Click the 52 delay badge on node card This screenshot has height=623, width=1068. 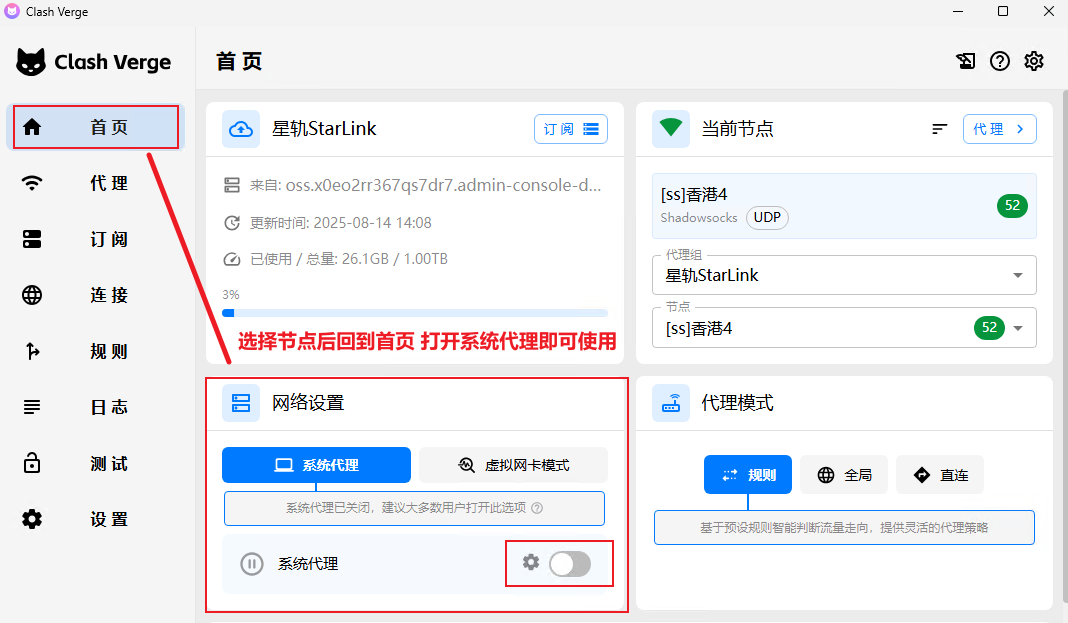point(1013,206)
